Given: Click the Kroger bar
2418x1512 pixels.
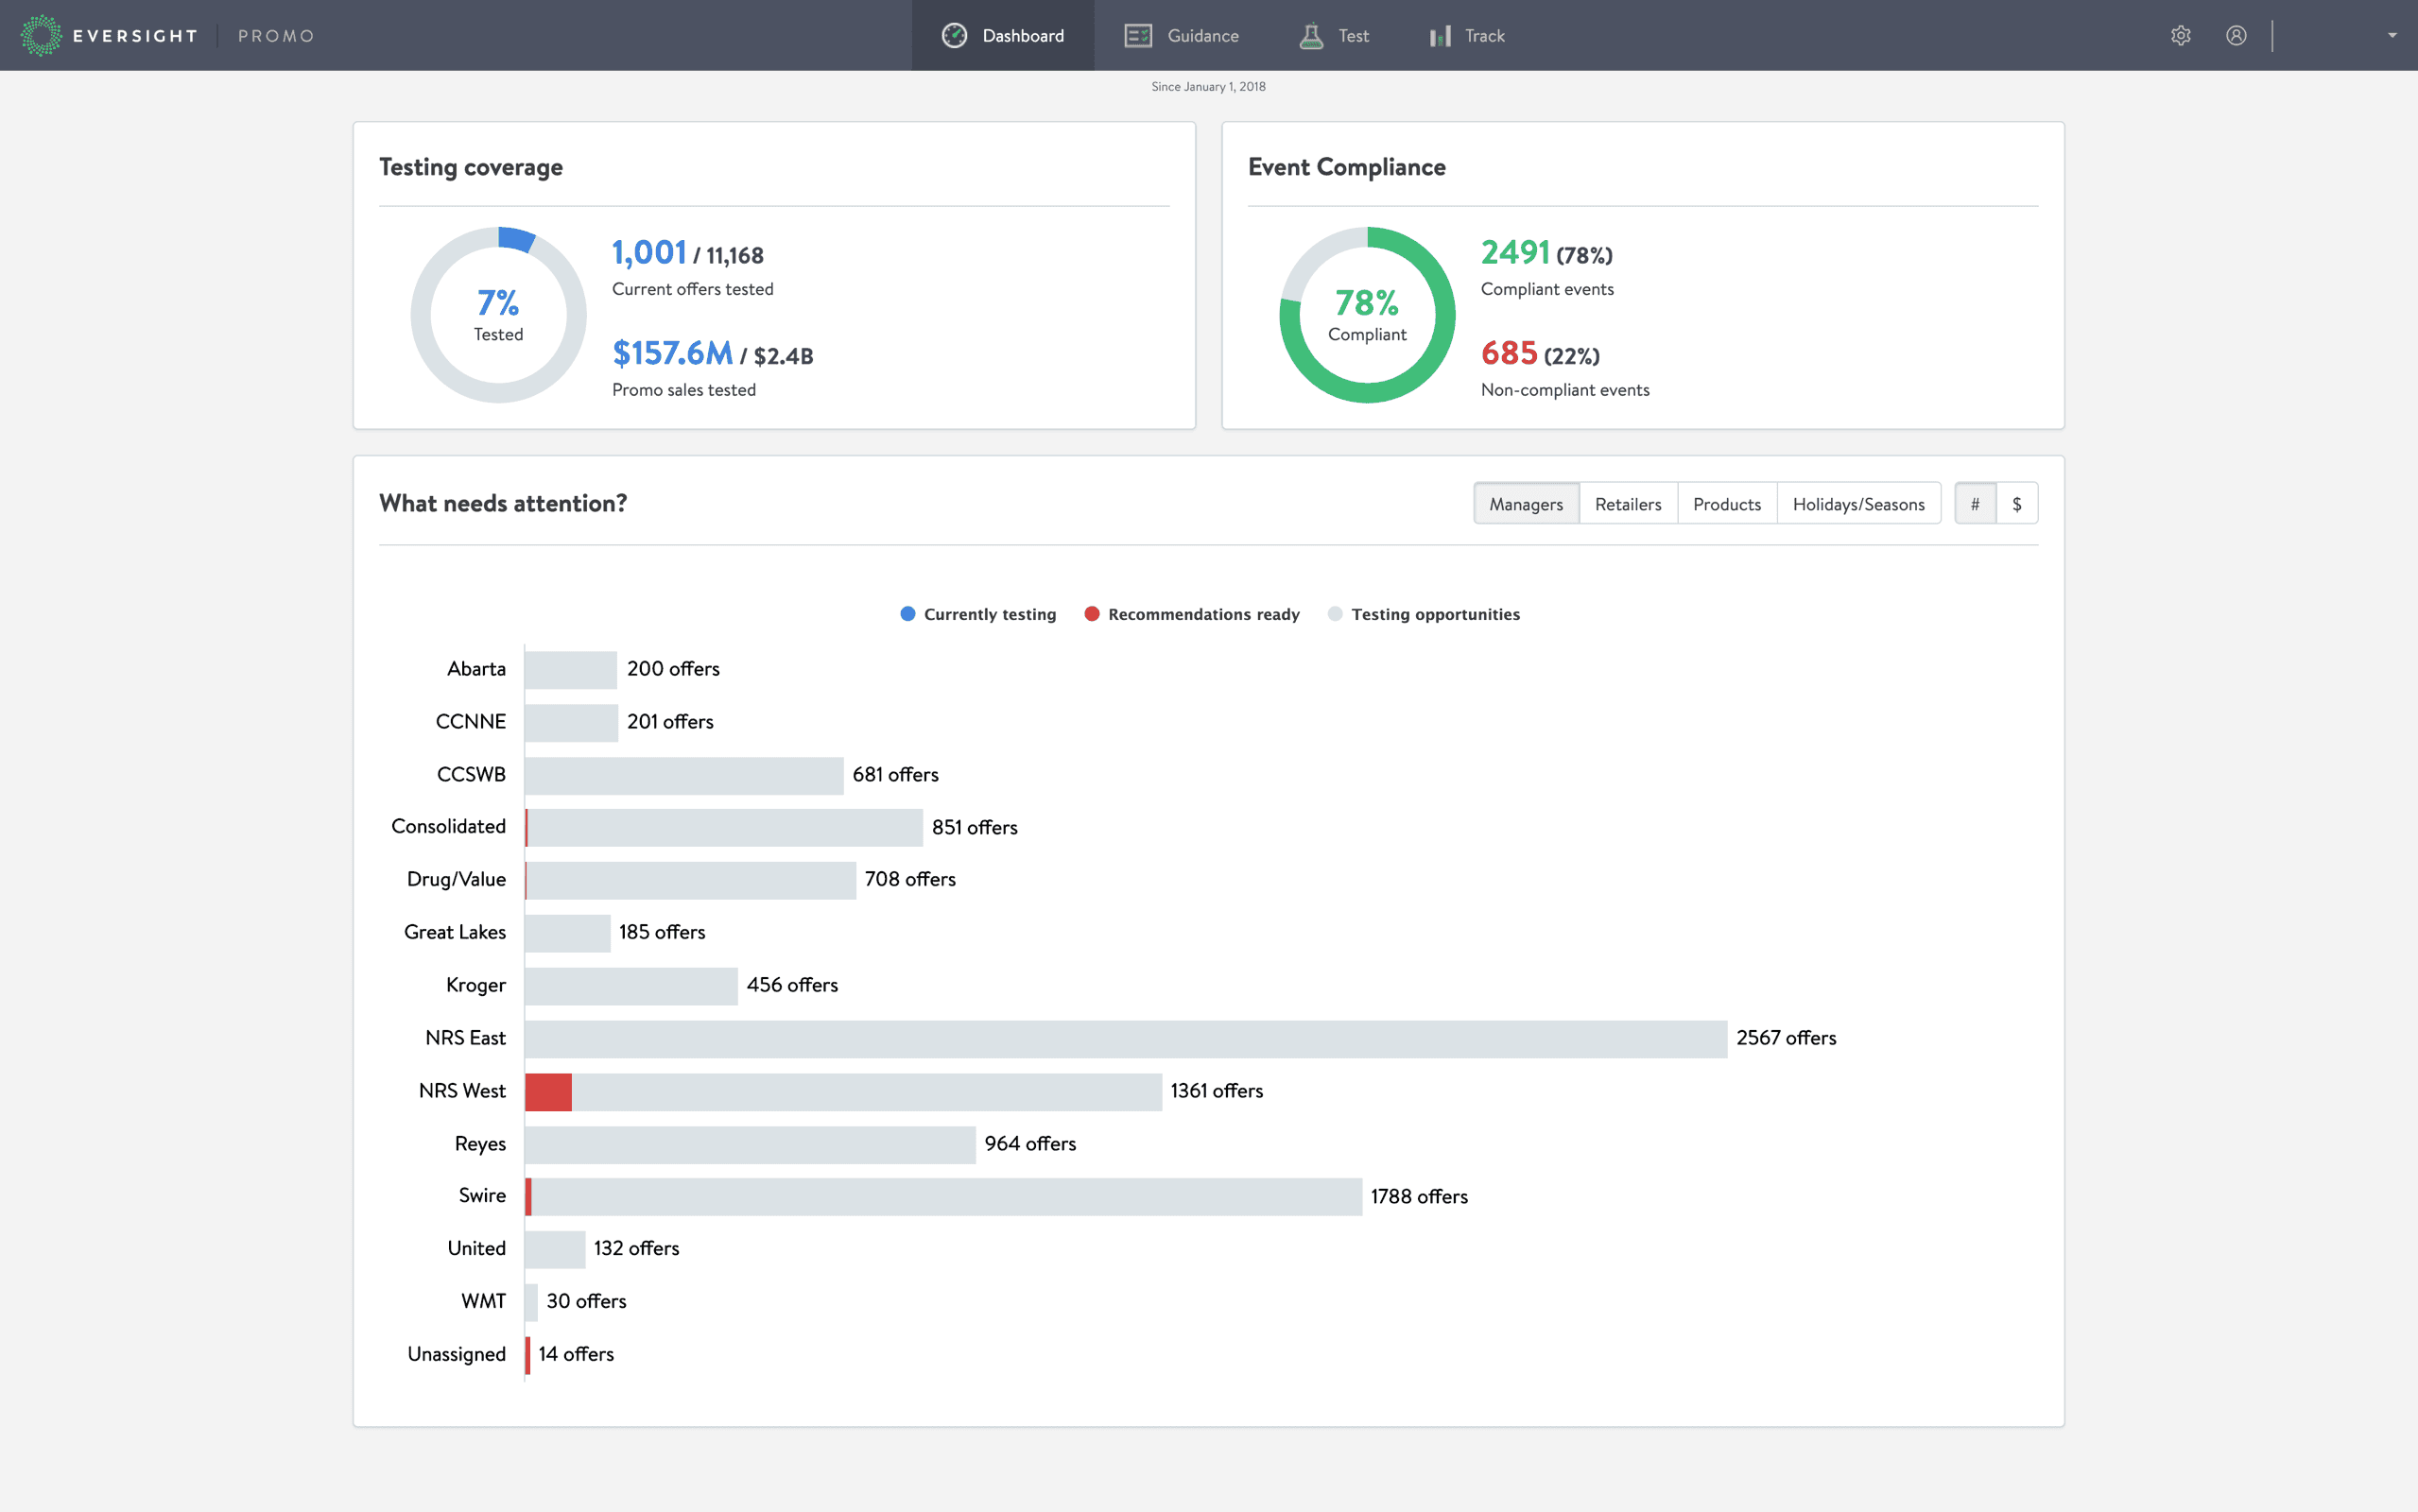Looking at the screenshot, I should click(x=631, y=986).
